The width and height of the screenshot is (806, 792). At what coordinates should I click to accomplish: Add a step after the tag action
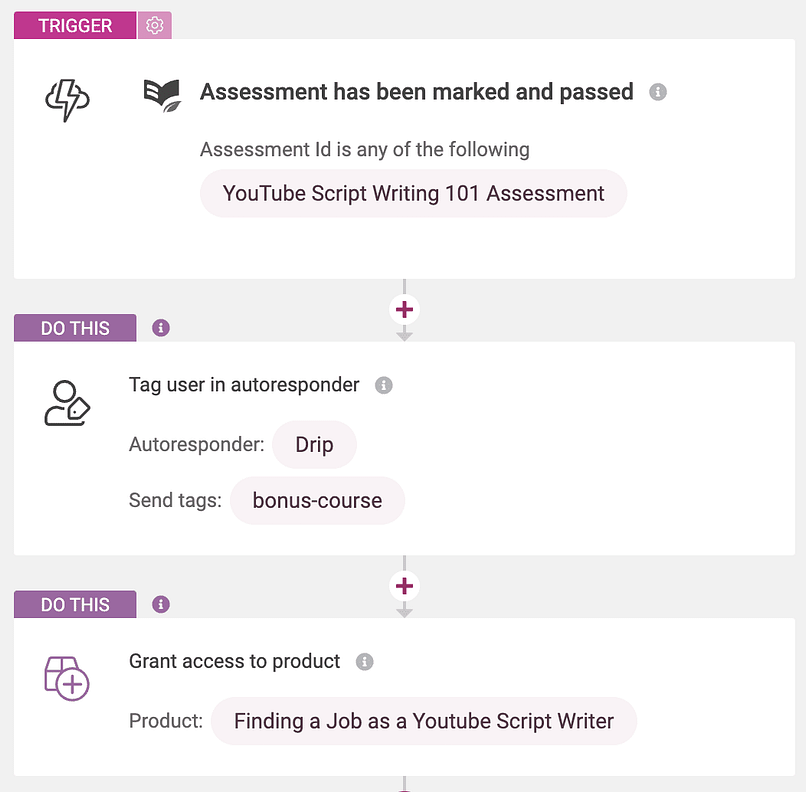(404, 586)
